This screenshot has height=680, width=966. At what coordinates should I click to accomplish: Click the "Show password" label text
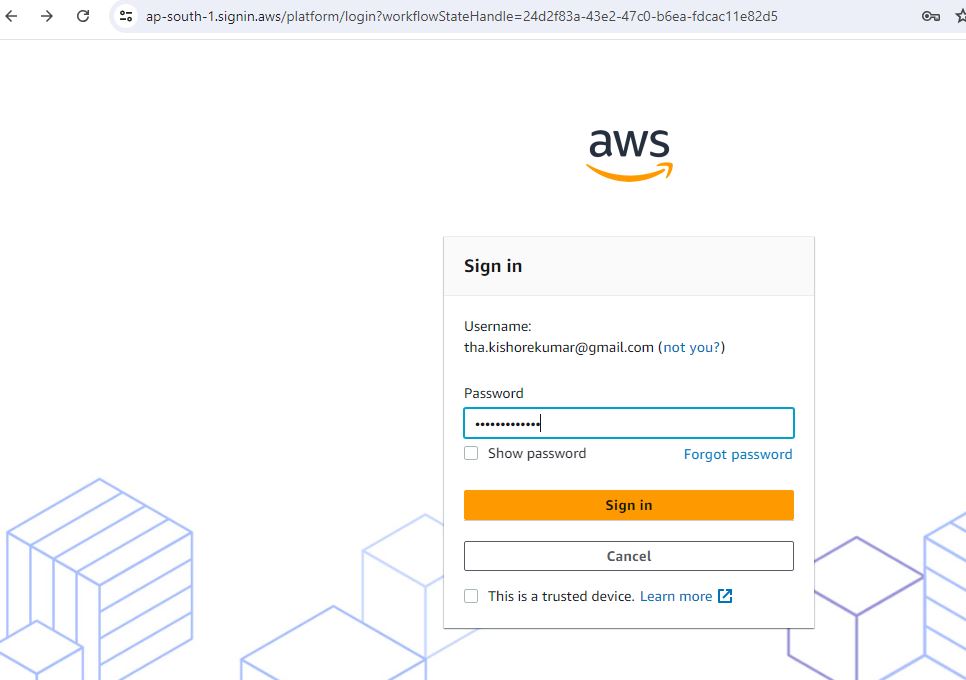tap(537, 453)
